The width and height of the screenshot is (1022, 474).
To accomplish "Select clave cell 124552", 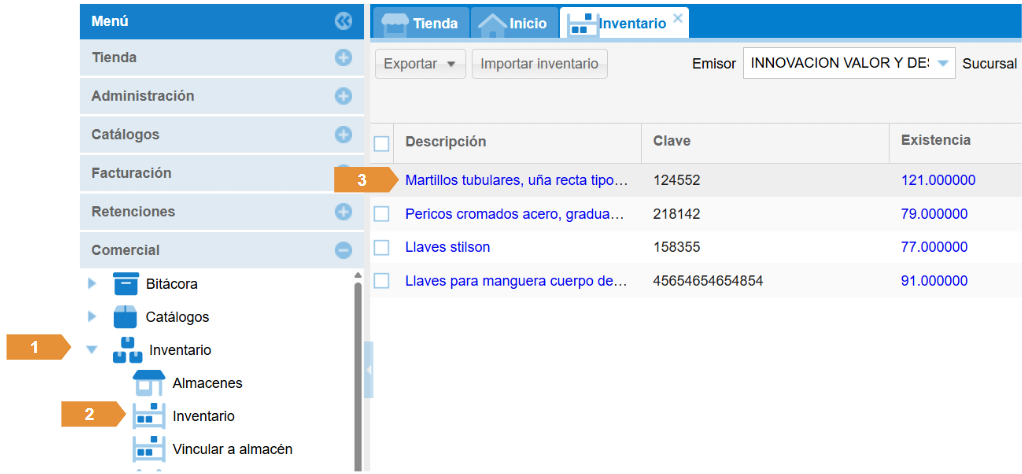I will (677, 181).
